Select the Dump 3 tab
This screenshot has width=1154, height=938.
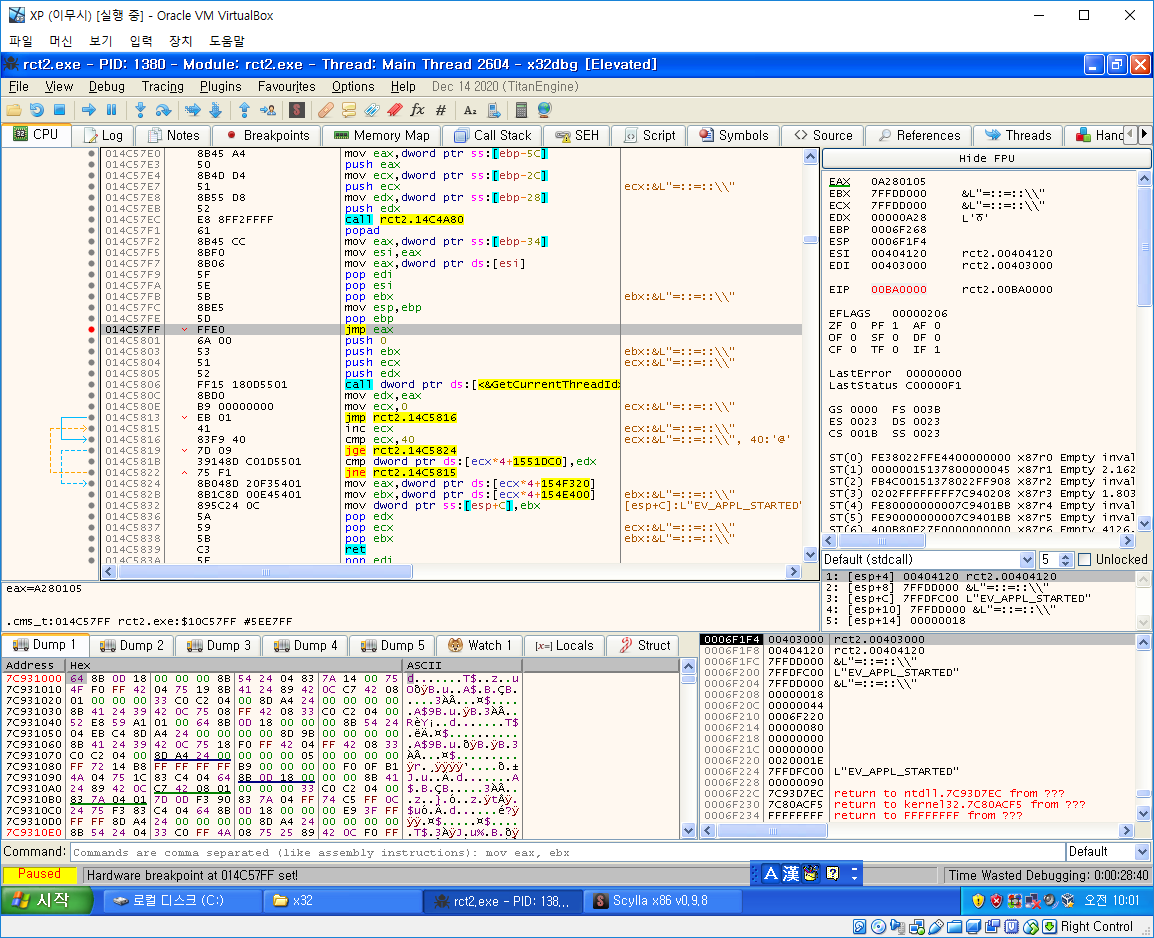point(219,645)
